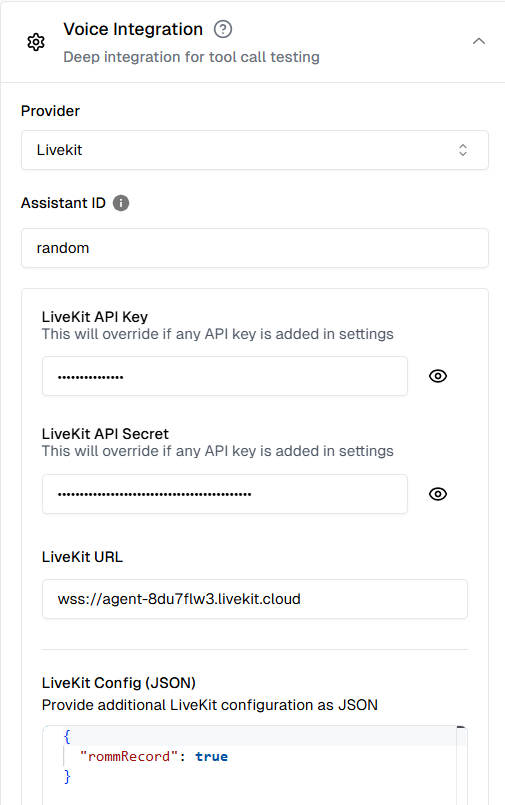Screen dimensions: 505x805
Task: Open the Voice Integration help question mark
Action: click(x=223, y=29)
